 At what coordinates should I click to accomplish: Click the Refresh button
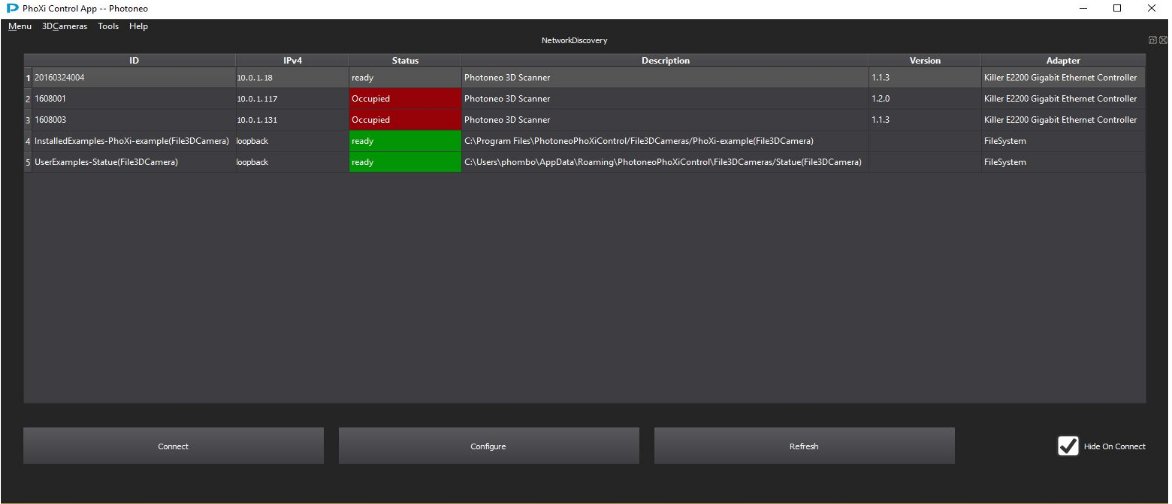coord(804,446)
